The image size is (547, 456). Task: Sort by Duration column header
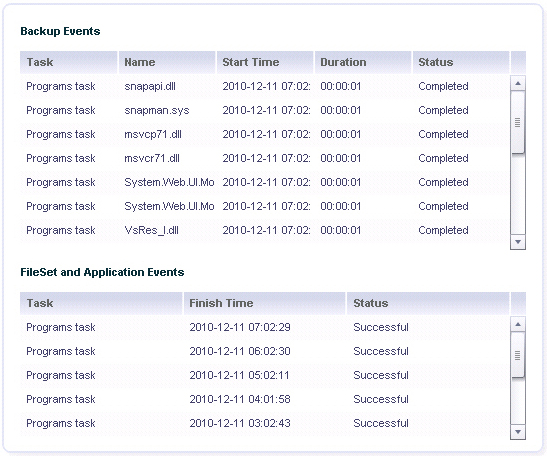point(363,62)
